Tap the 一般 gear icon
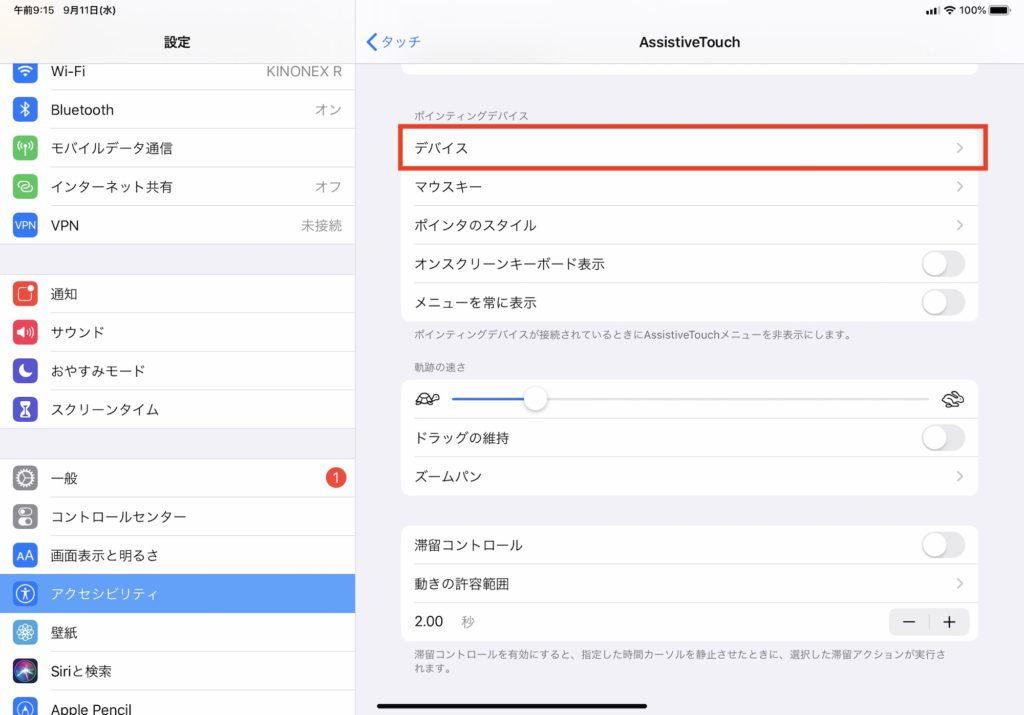Viewport: 1024px width, 715px height. 25,478
